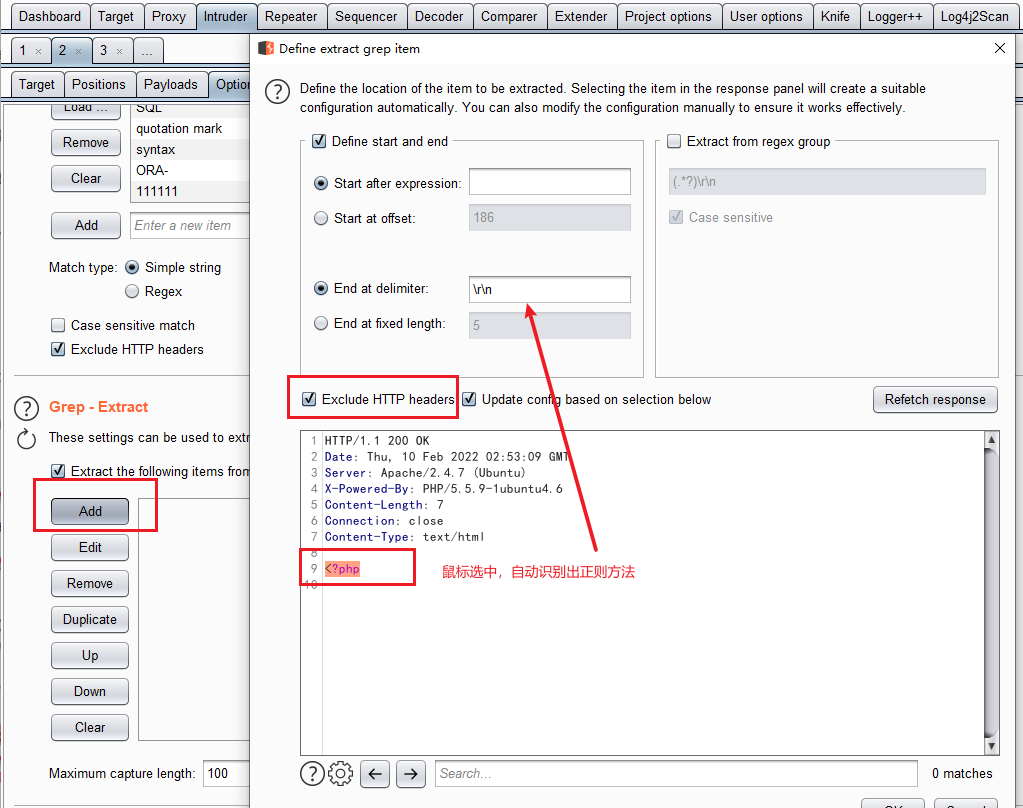Close Intruder attack tab 3
The height and width of the screenshot is (808, 1023).
coord(119,51)
